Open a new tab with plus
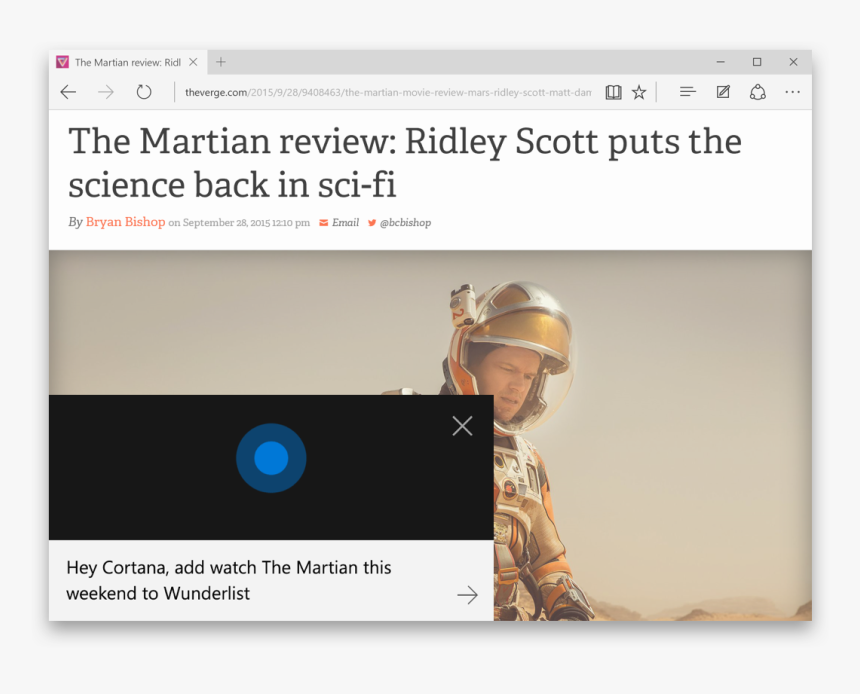 click(x=220, y=62)
